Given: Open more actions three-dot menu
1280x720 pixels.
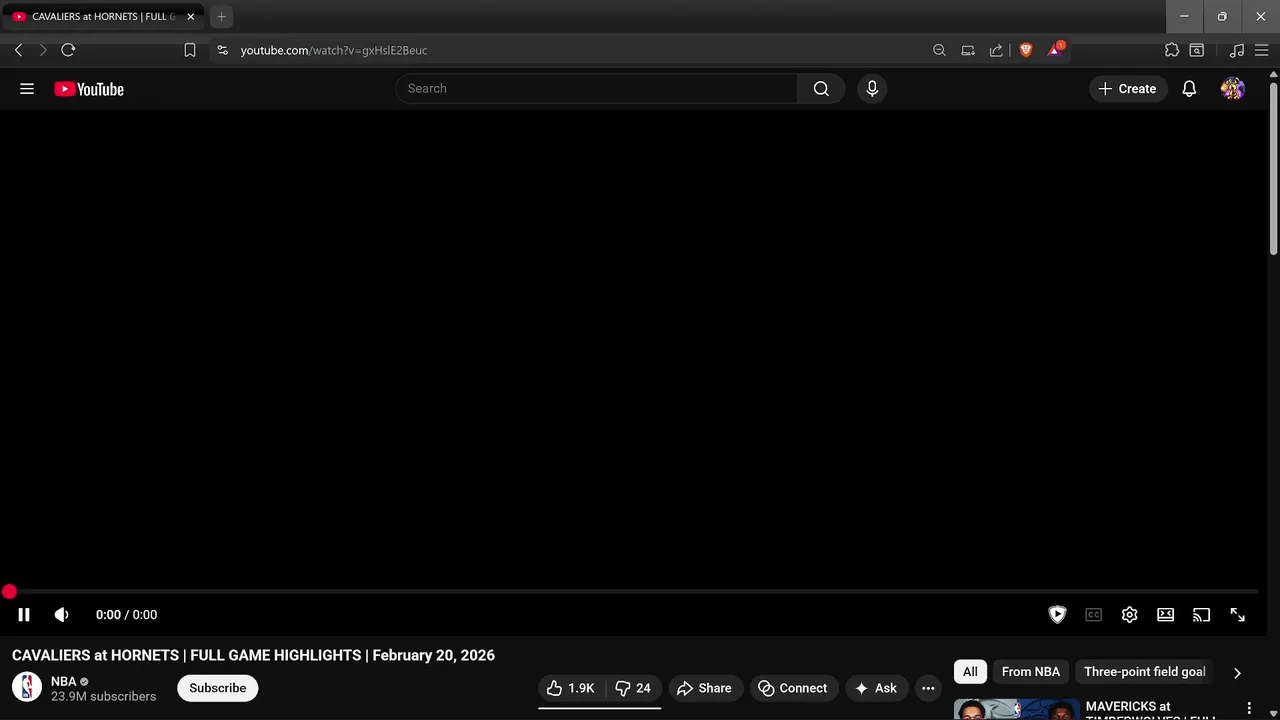Looking at the screenshot, I should 928,688.
